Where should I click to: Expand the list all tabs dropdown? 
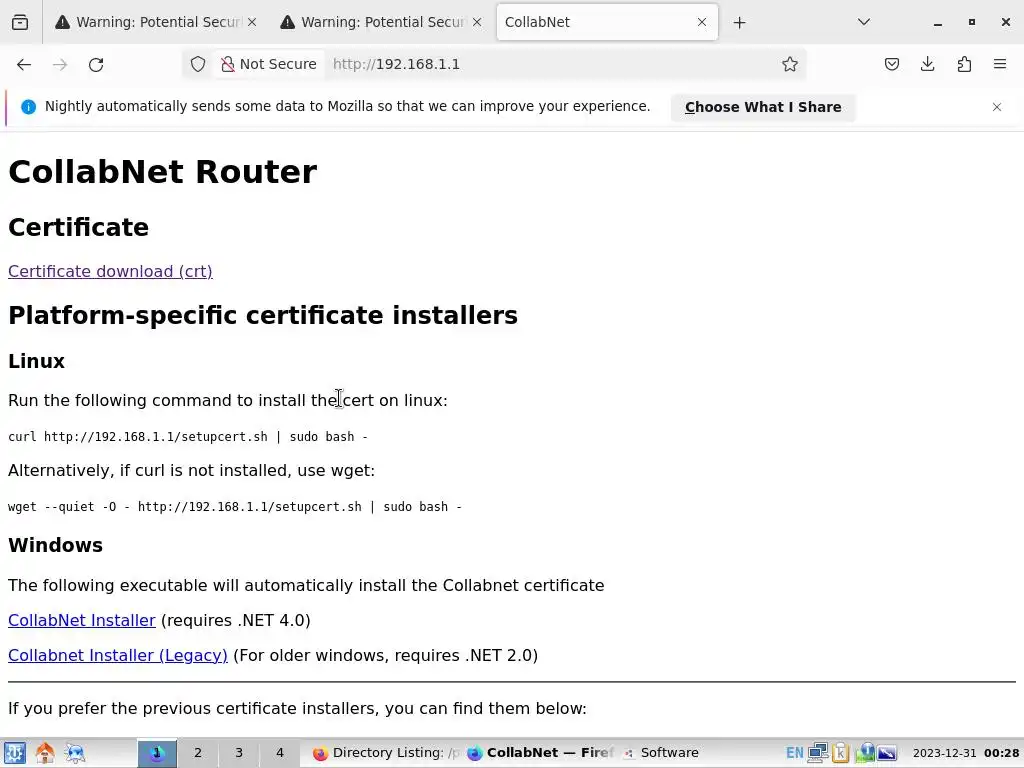pos(863,22)
